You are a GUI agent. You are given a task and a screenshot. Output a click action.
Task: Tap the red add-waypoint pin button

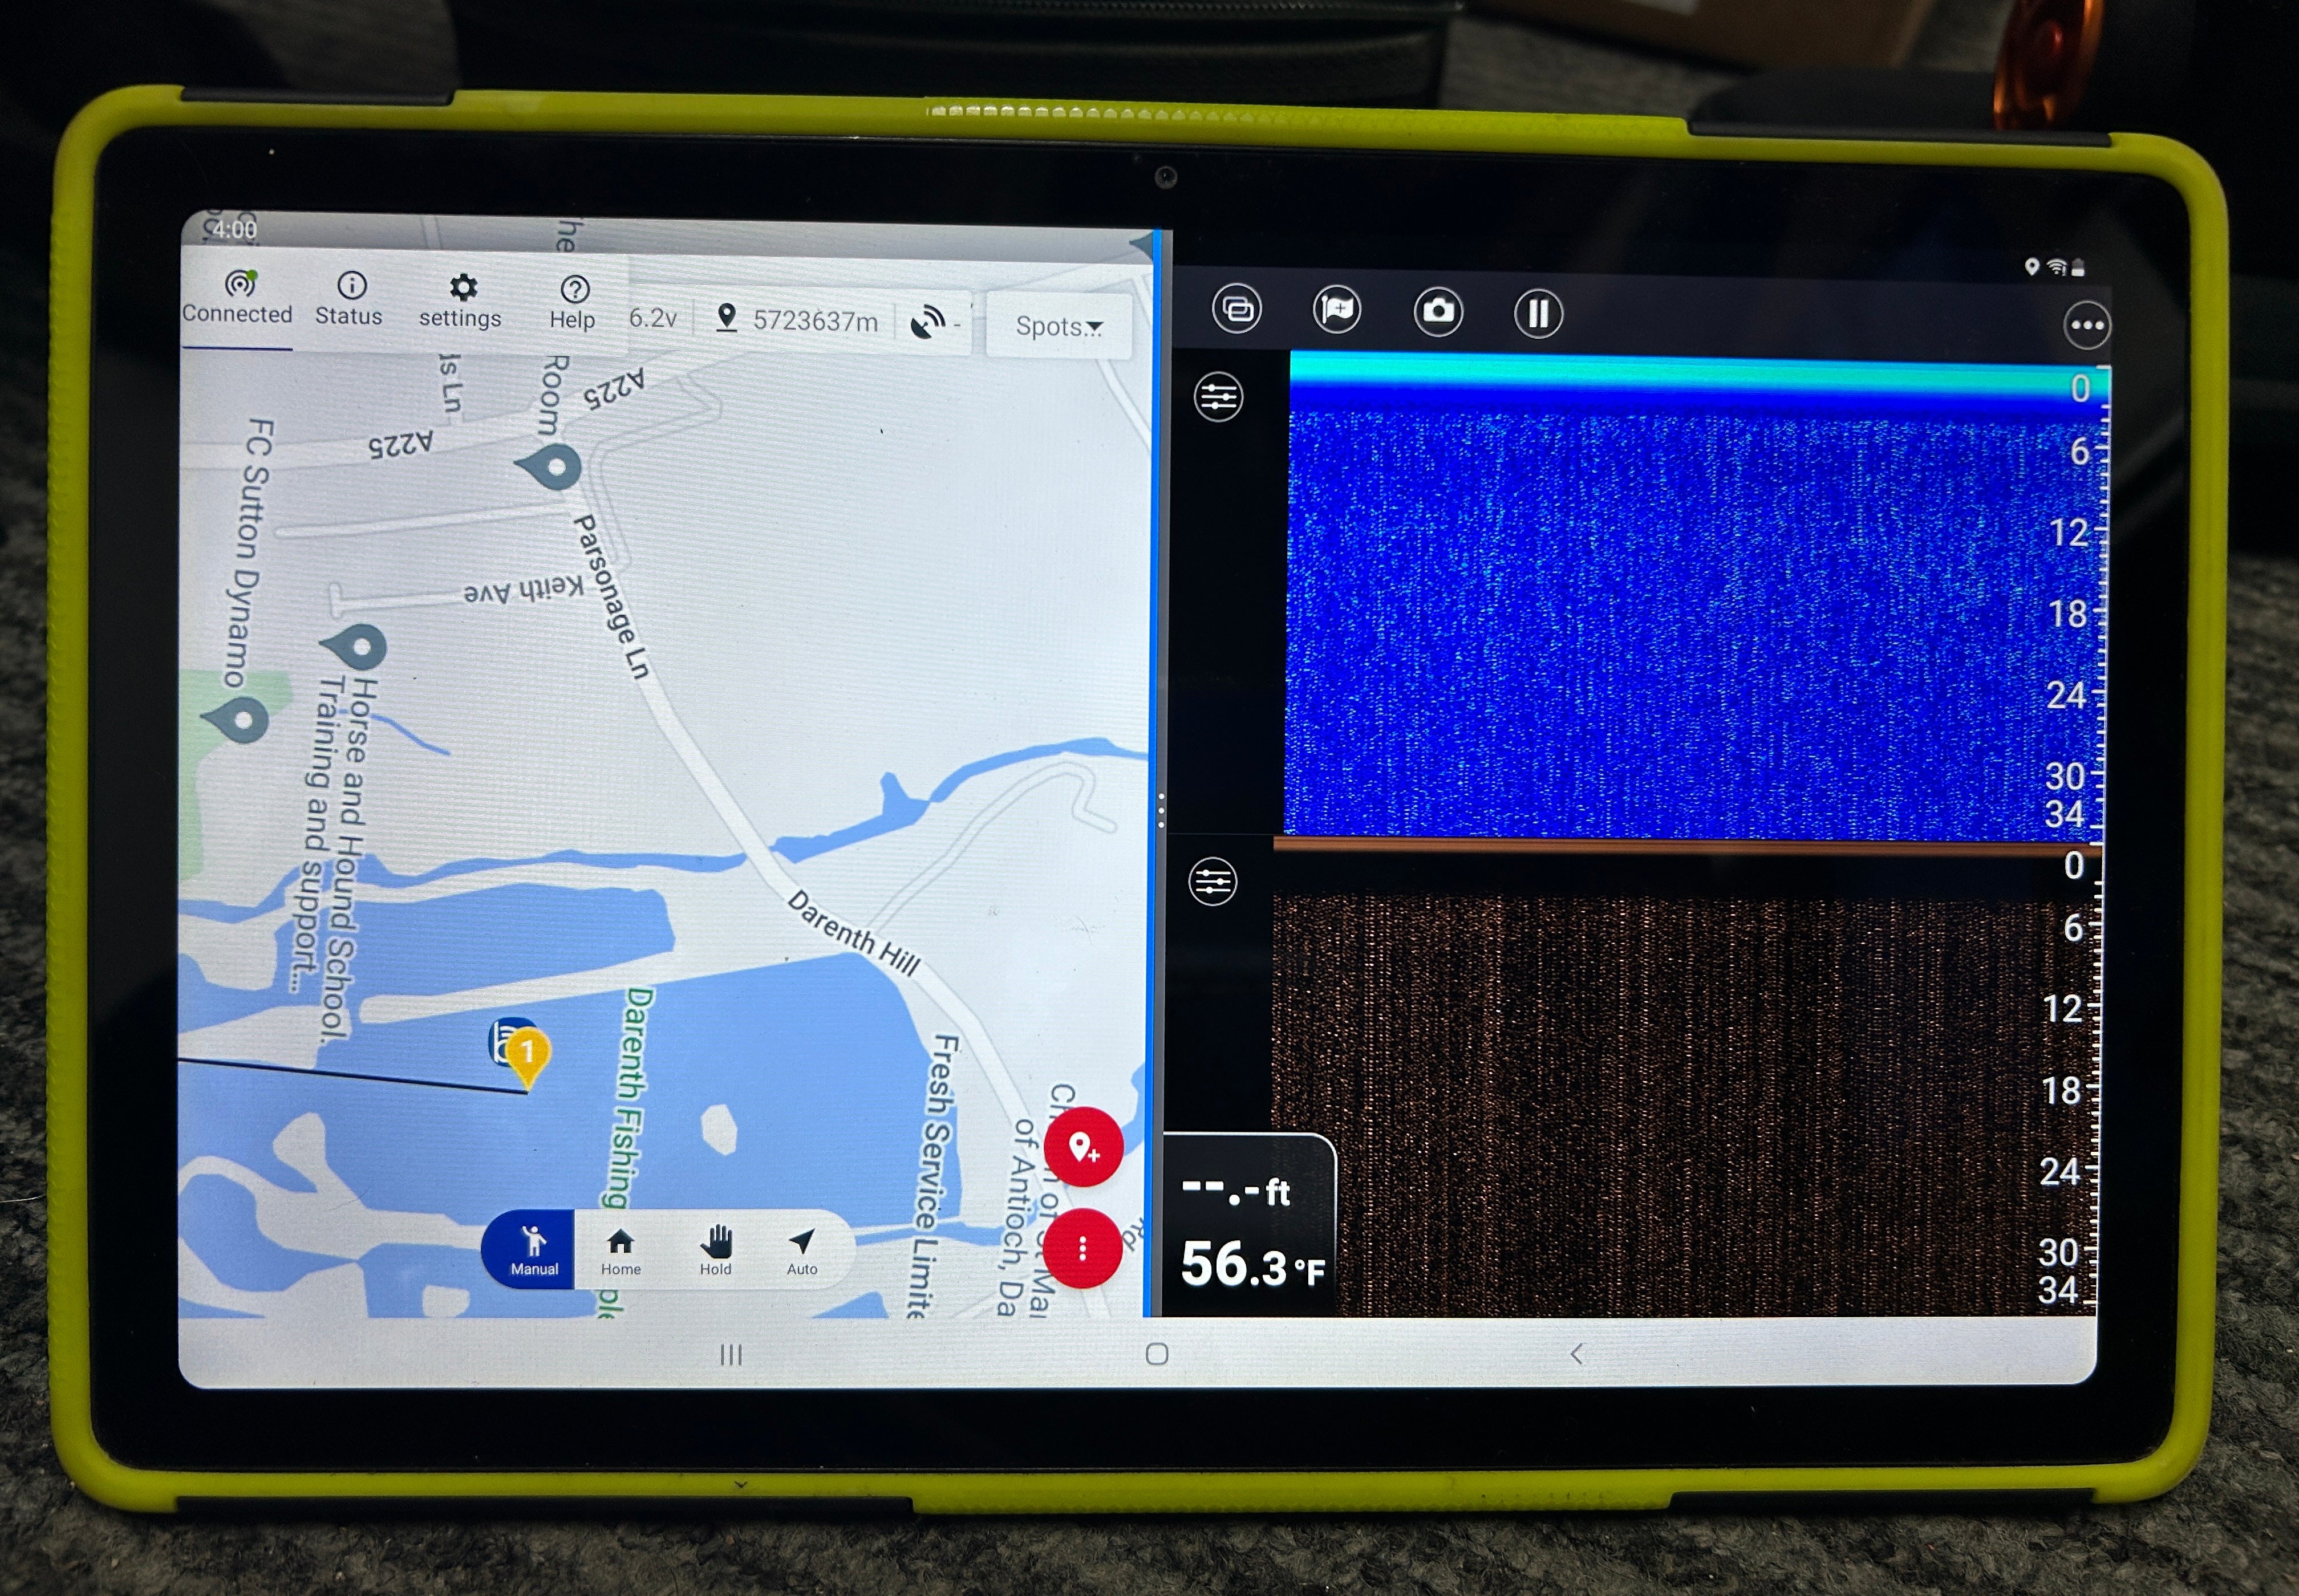click(1083, 1147)
